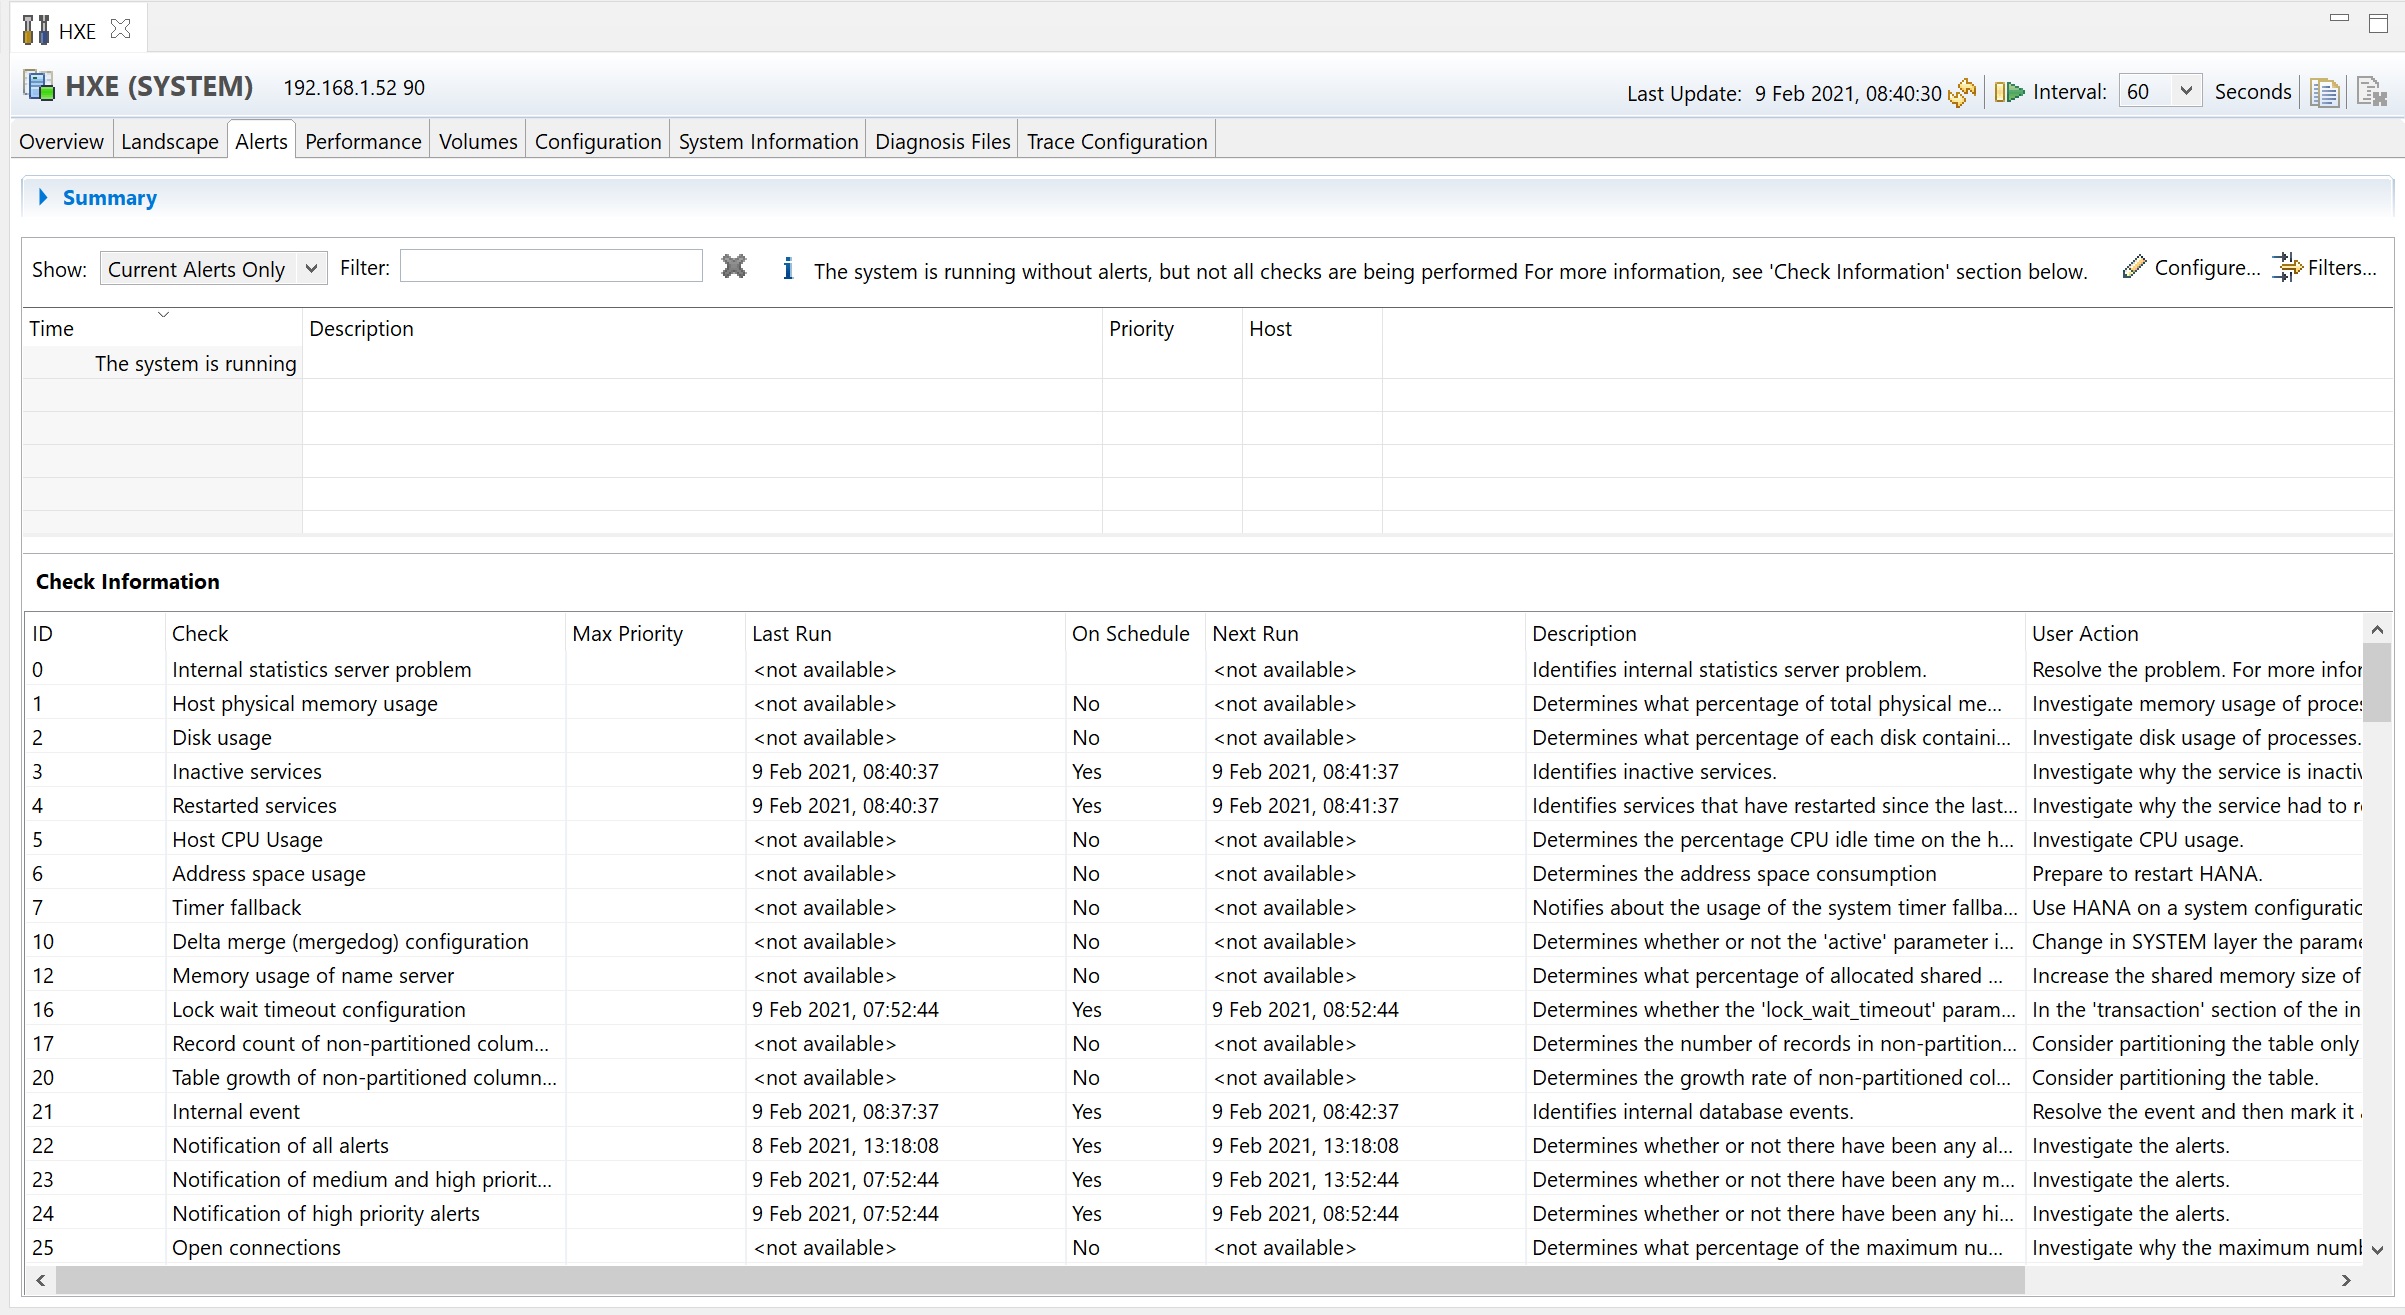Clear the filter with the X icon
2405x1315 pixels.
733,266
